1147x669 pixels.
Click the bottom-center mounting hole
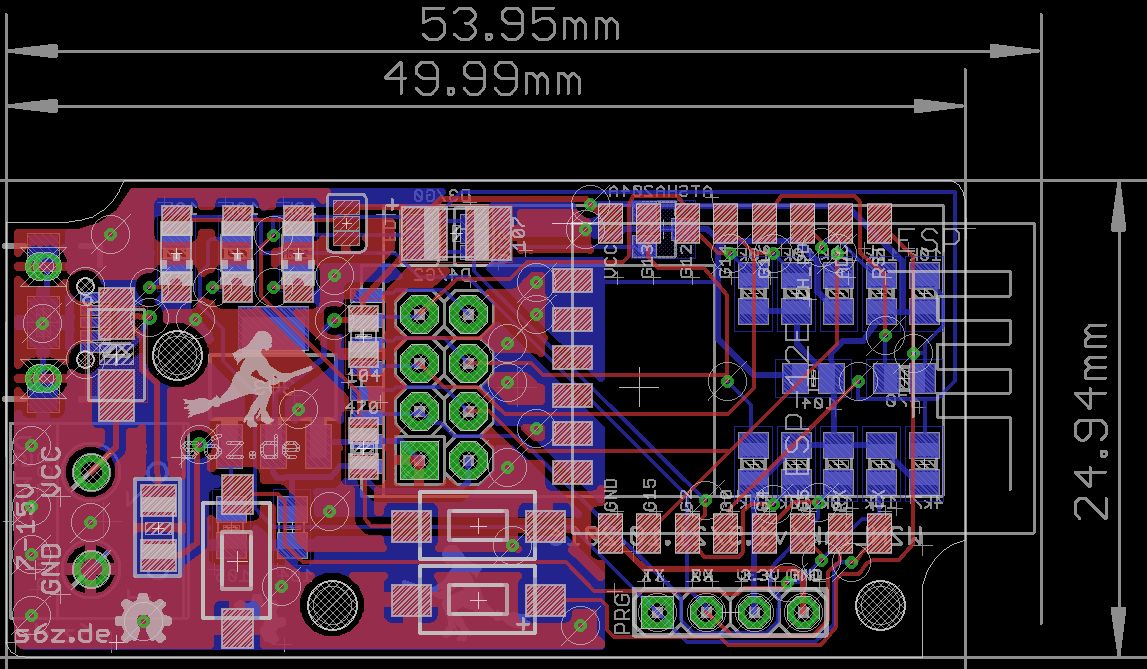point(331,603)
